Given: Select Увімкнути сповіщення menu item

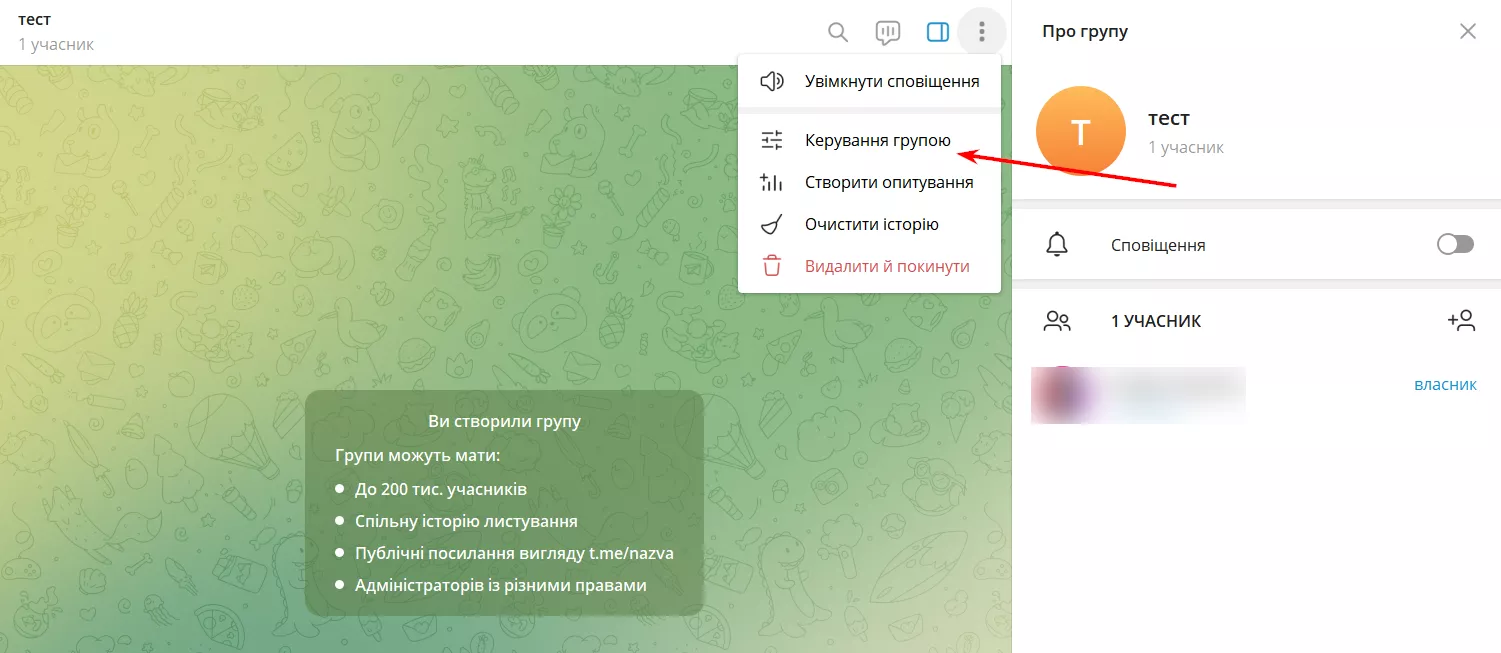Looking at the screenshot, I should 869,81.
